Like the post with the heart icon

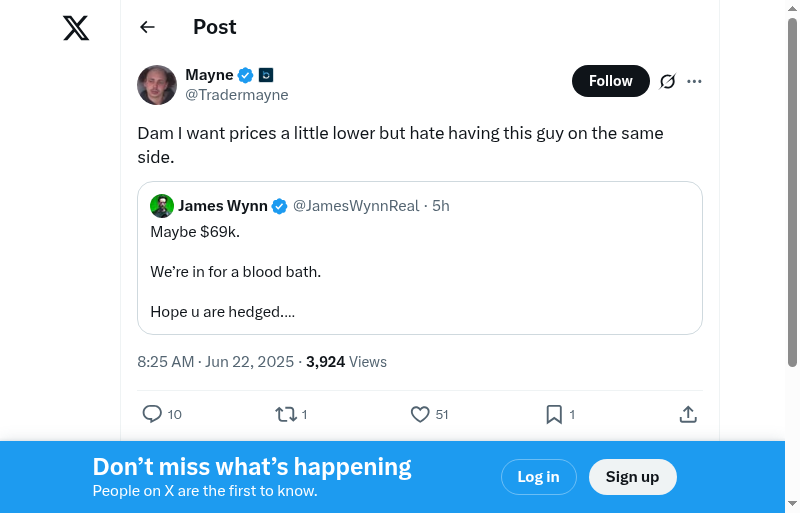pos(420,414)
